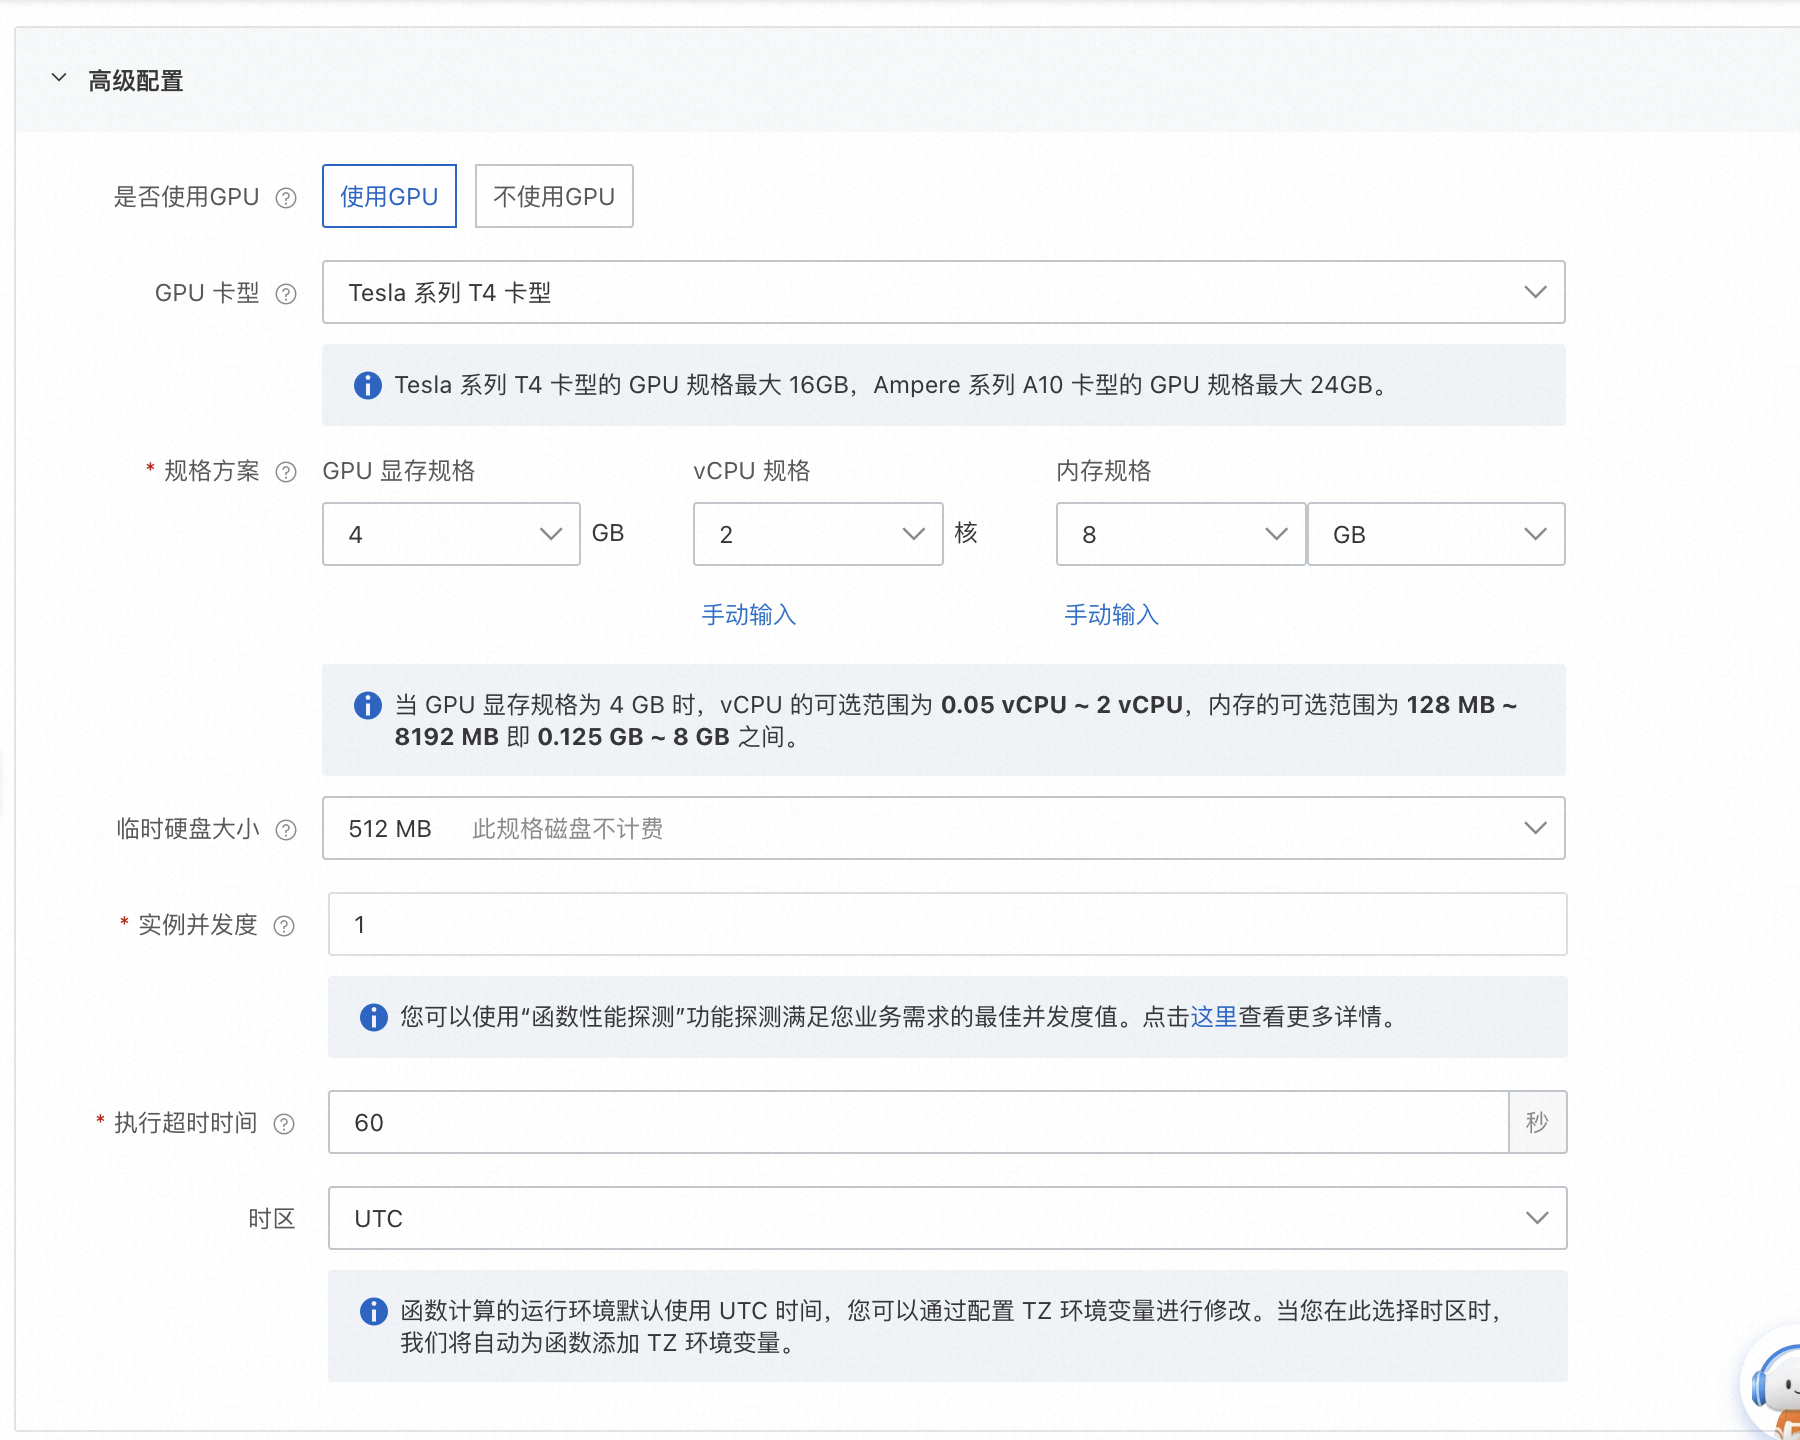Click the 这里 link for more details

pyautogui.click(x=1214, y=1017)
